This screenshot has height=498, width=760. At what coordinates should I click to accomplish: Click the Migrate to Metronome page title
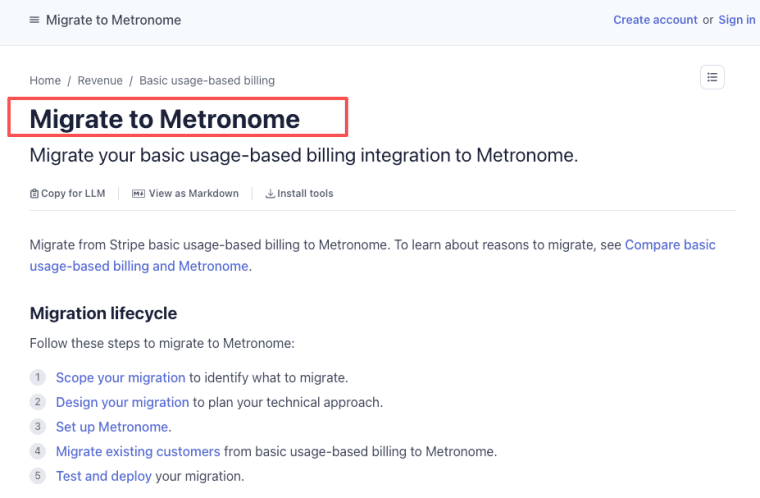(165, 119)
